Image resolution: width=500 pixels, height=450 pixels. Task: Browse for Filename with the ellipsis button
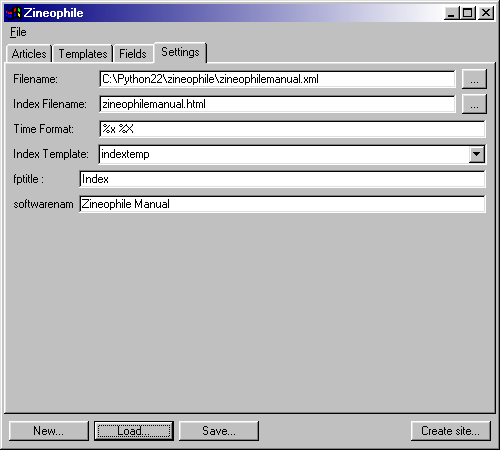(474, 79)
